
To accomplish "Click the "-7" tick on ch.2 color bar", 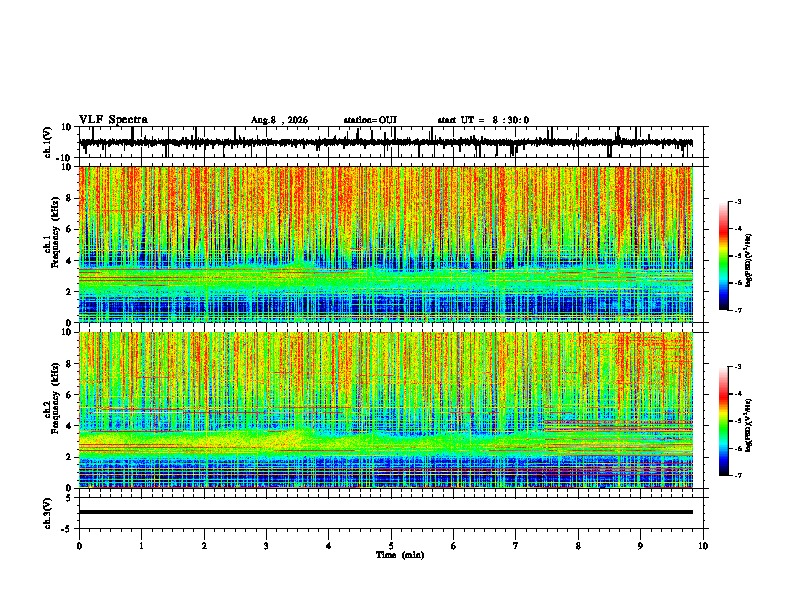I will tap(737, 475).
